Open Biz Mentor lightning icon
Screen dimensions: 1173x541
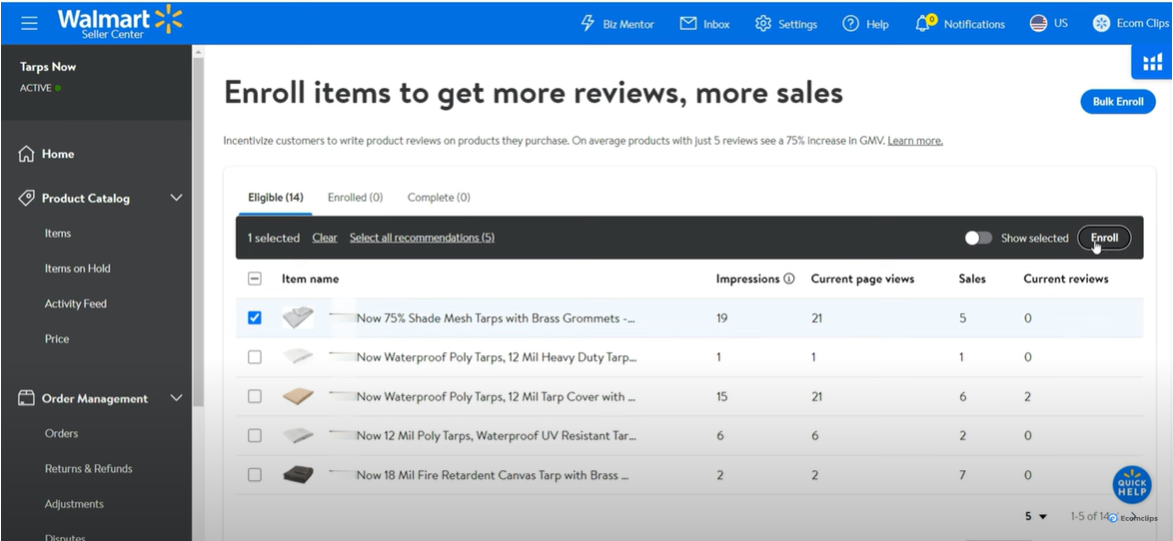588,23
